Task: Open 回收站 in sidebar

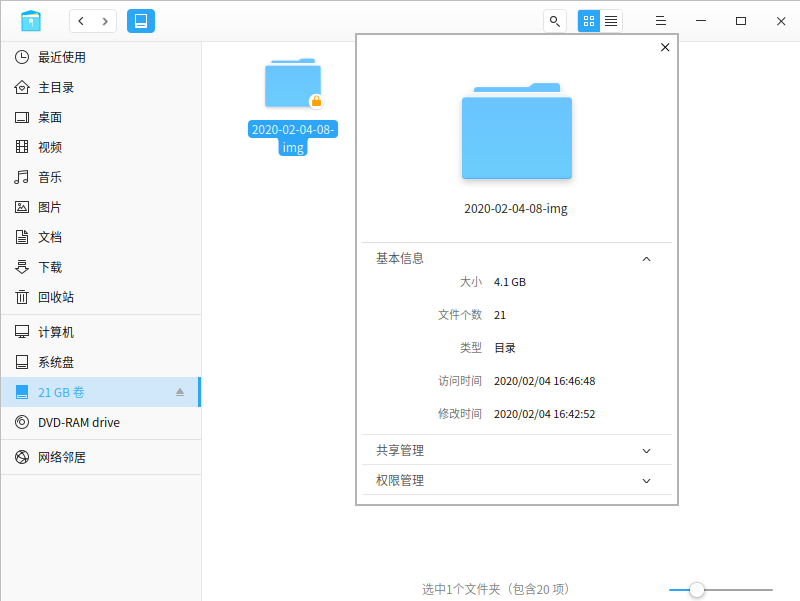Action: coord(56,297)
